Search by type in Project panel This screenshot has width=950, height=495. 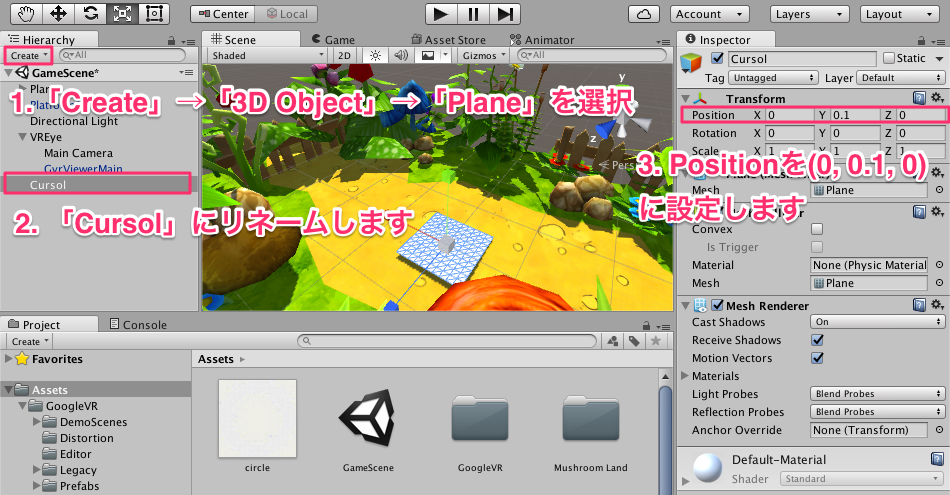pyautogui.click(x=613, y=341)
